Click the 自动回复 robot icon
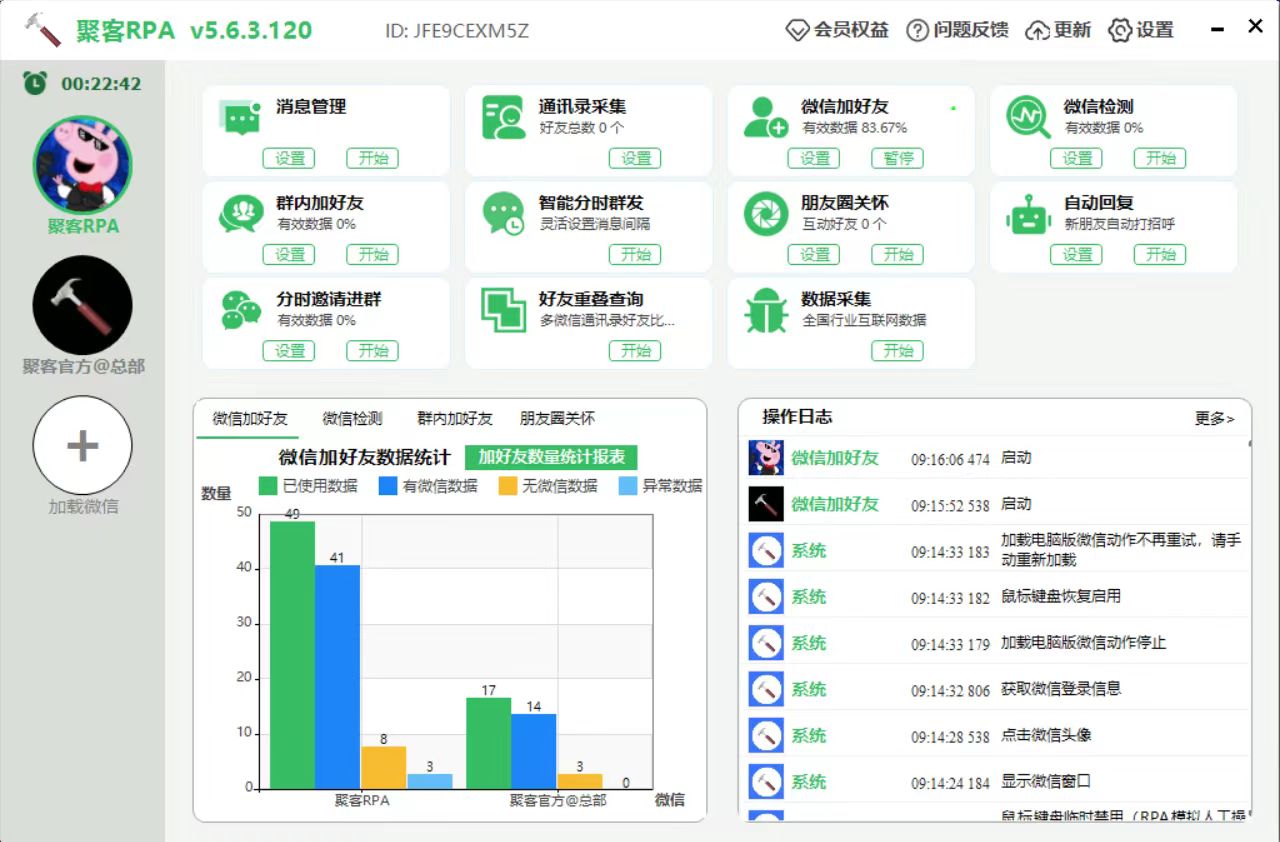The image size is (1280, 842). click(1028, 214)
